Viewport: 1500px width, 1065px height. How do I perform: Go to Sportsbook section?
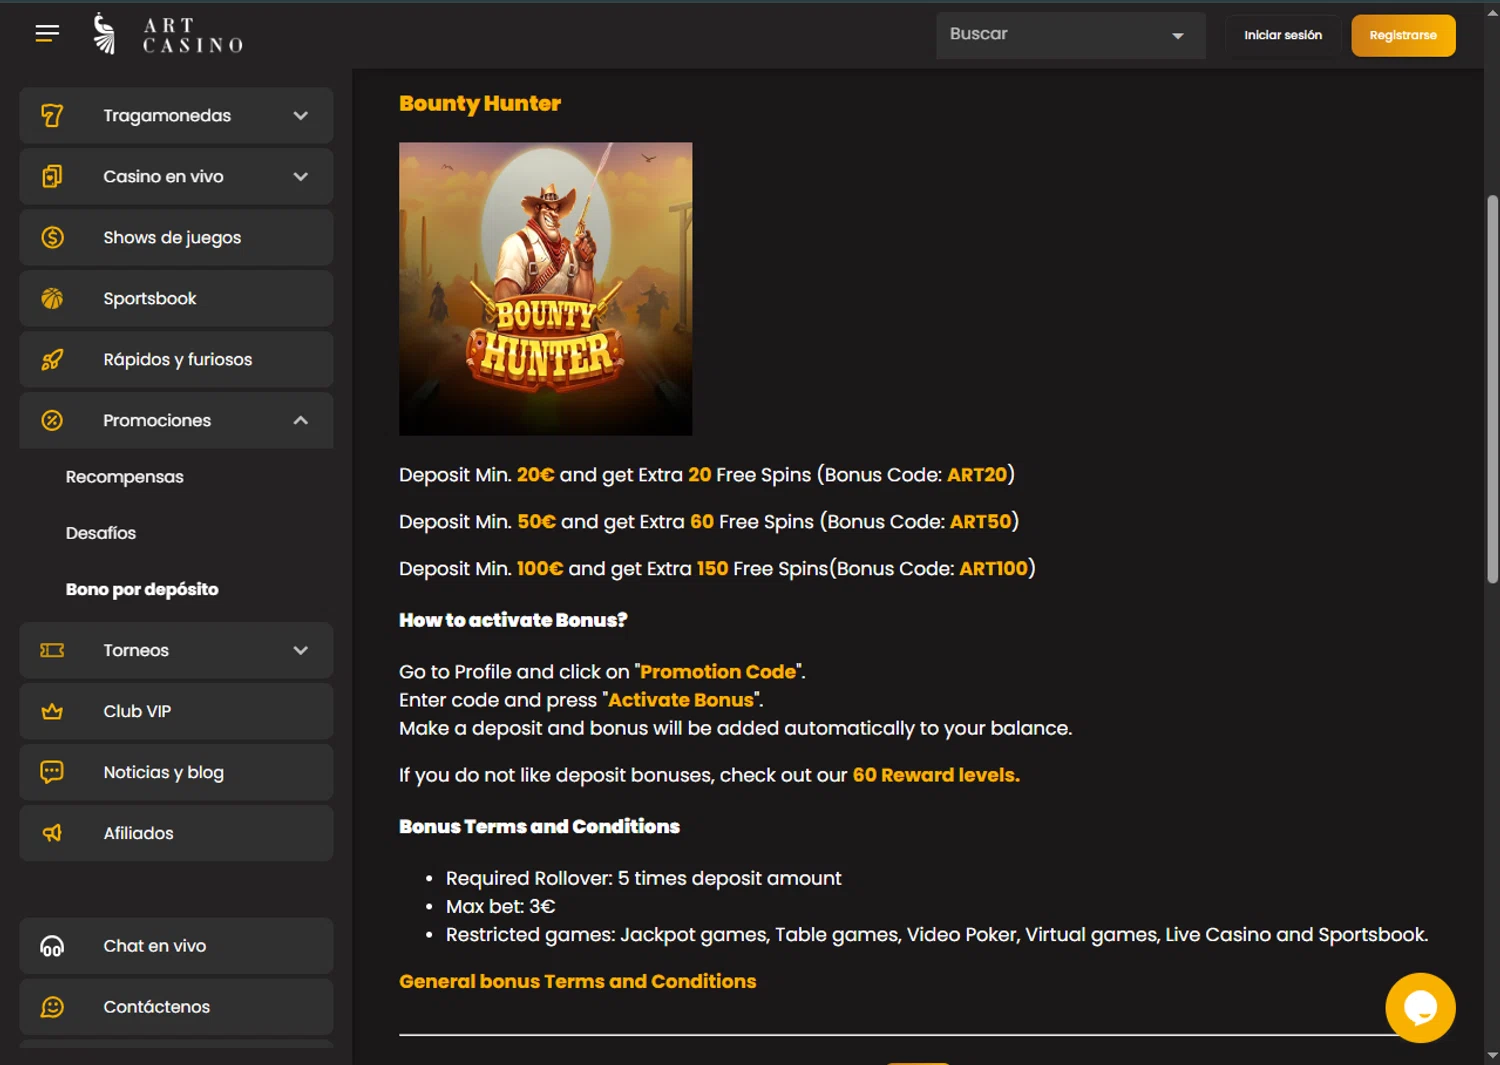pos(176,299)
